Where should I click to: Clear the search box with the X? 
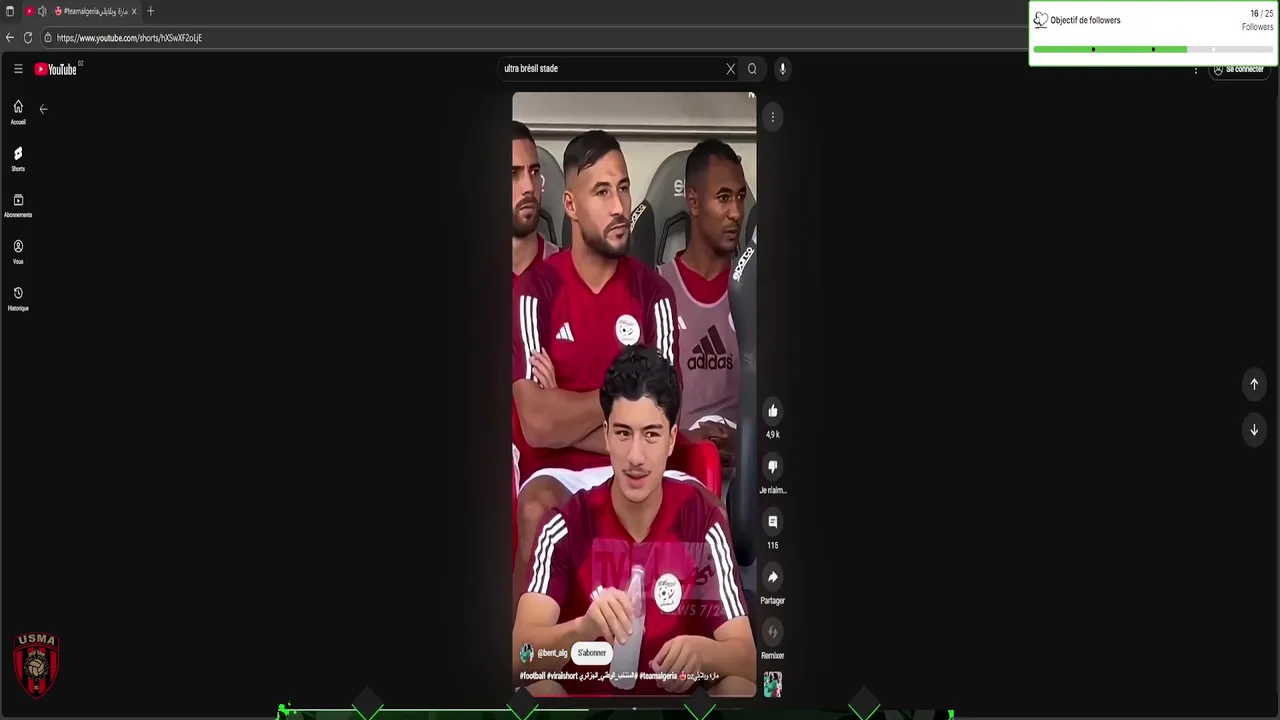tap(730, 69)
